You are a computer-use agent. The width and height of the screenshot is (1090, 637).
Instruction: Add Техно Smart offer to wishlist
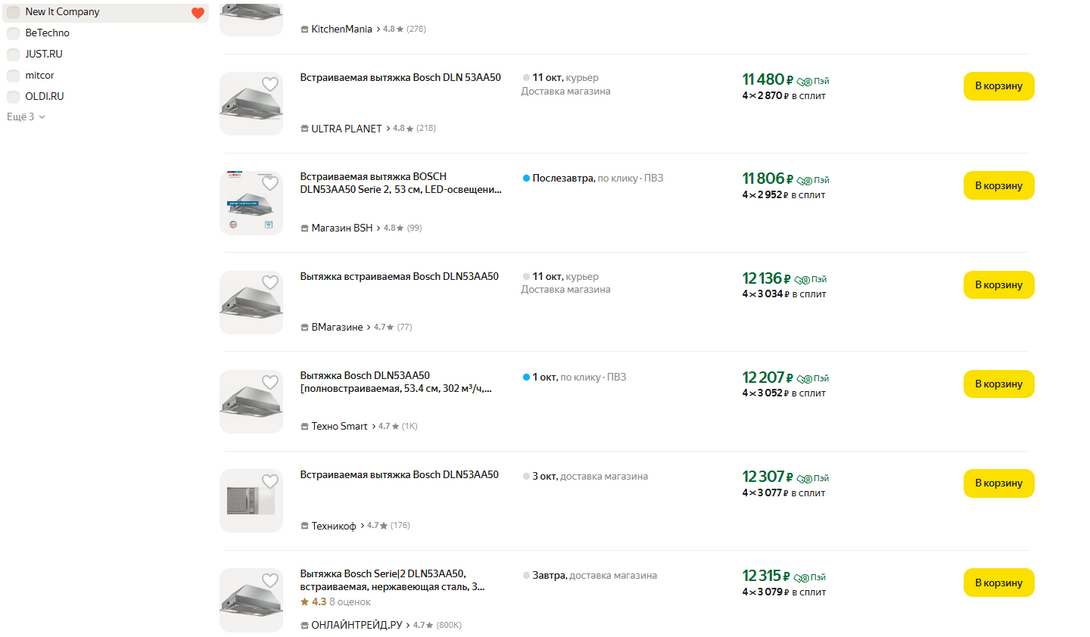[x=270, y=382]
